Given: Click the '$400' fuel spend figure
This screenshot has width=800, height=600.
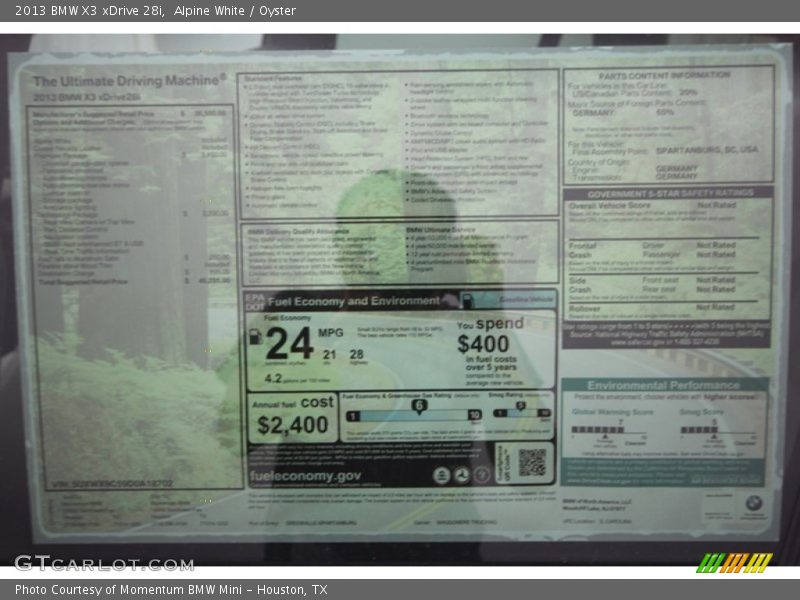Looking at the screenshot, I should [x=483, y=344].
